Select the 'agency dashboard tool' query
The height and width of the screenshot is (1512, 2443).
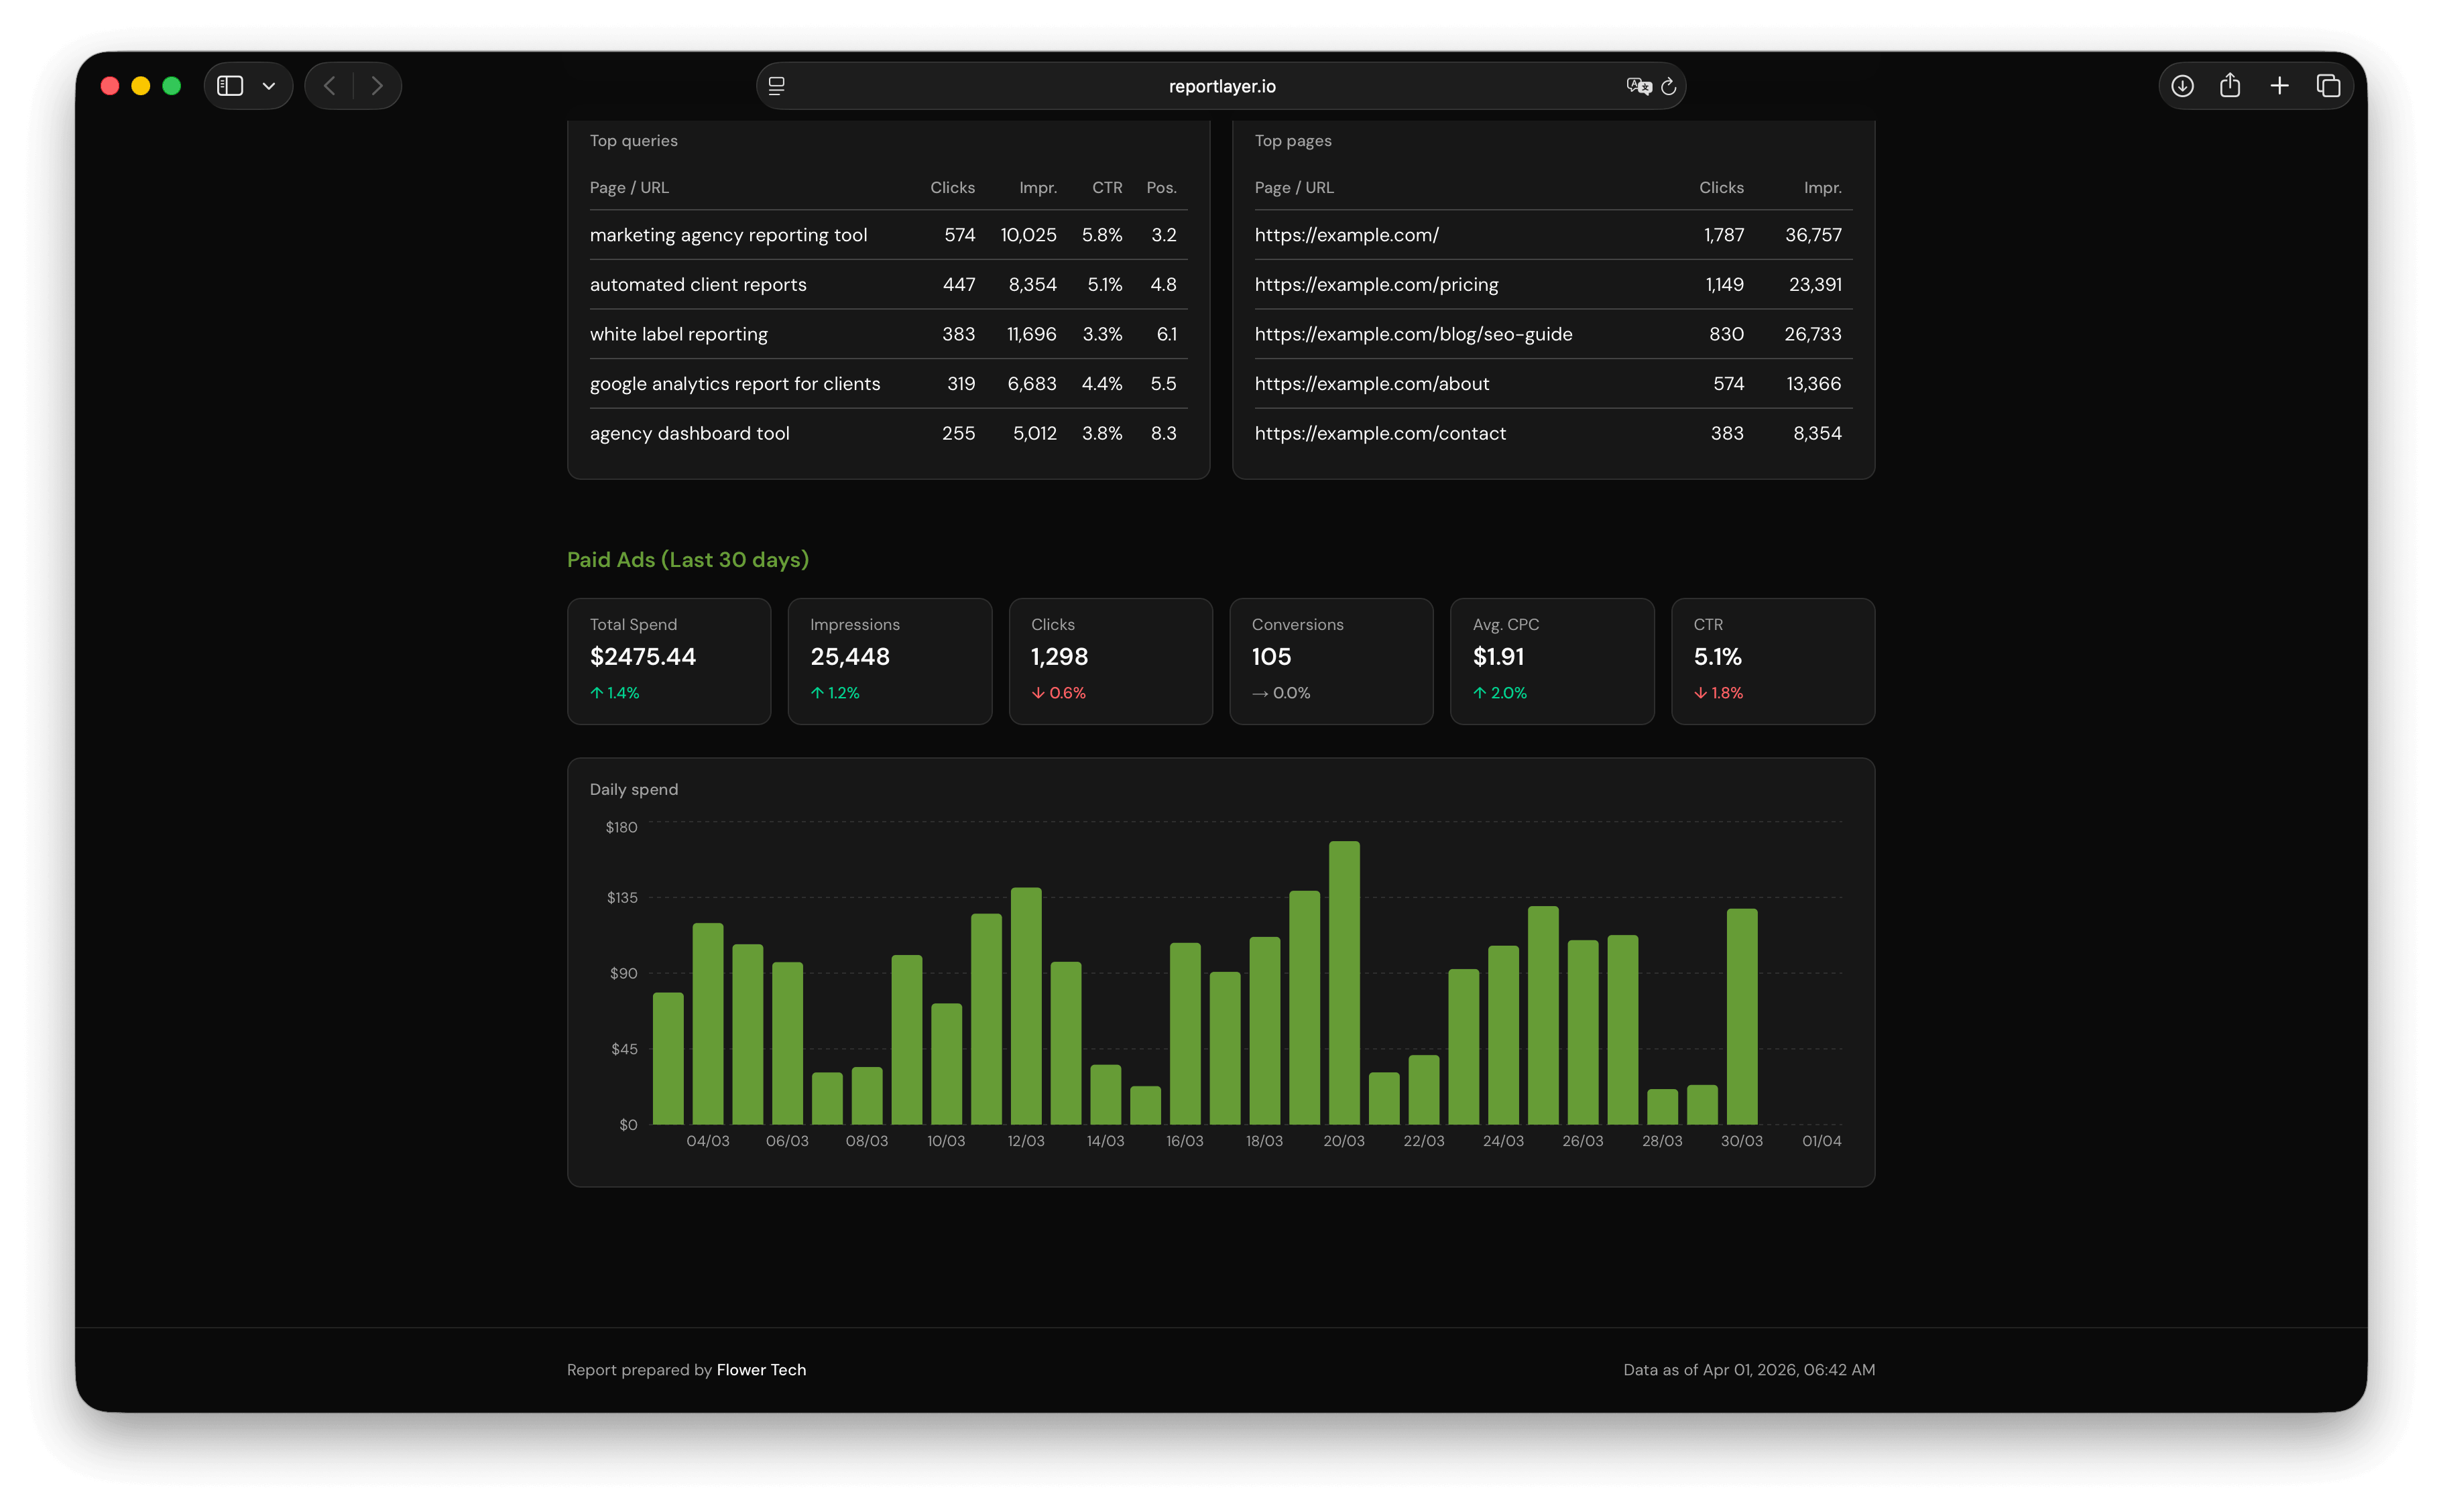690,433
